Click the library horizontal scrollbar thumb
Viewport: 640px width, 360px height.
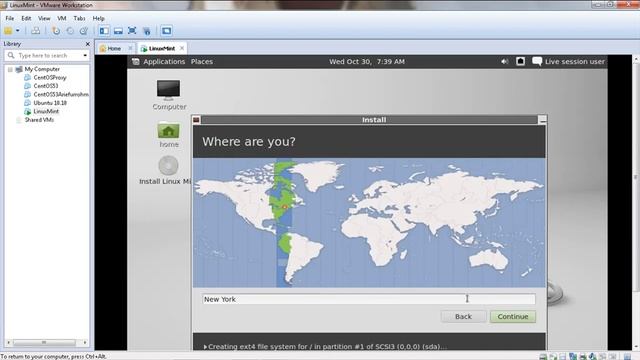(44, 342)
